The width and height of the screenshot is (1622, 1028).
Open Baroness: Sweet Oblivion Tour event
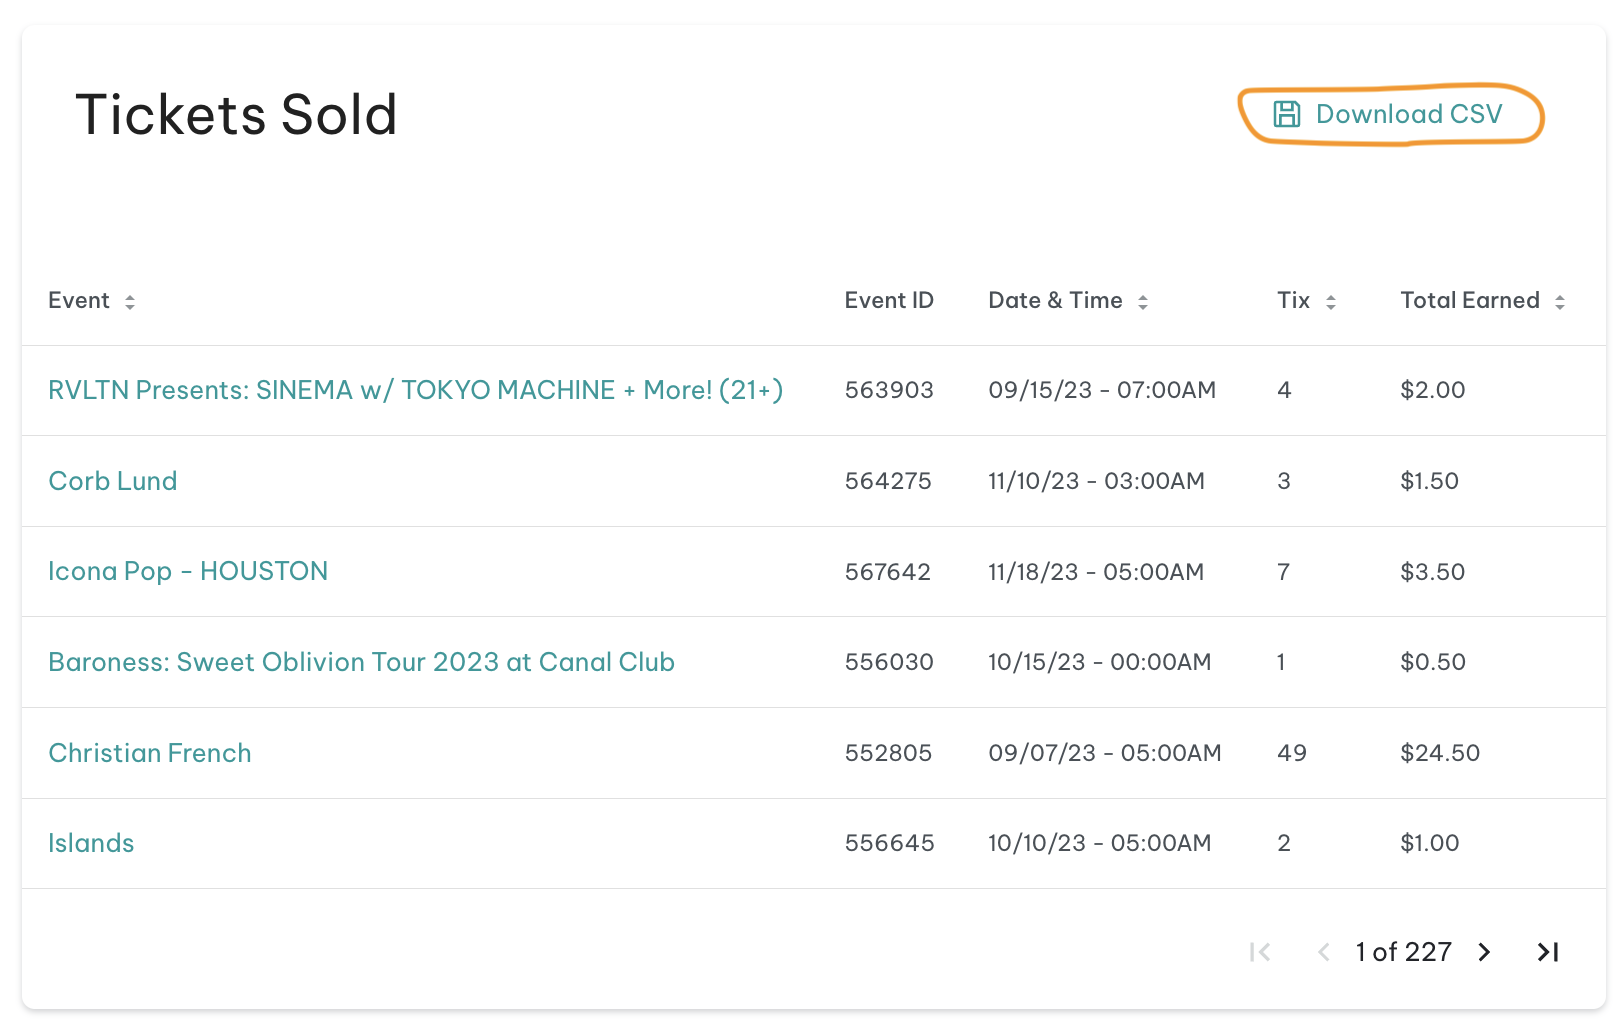pyautogui.click(x=362, y=662)
